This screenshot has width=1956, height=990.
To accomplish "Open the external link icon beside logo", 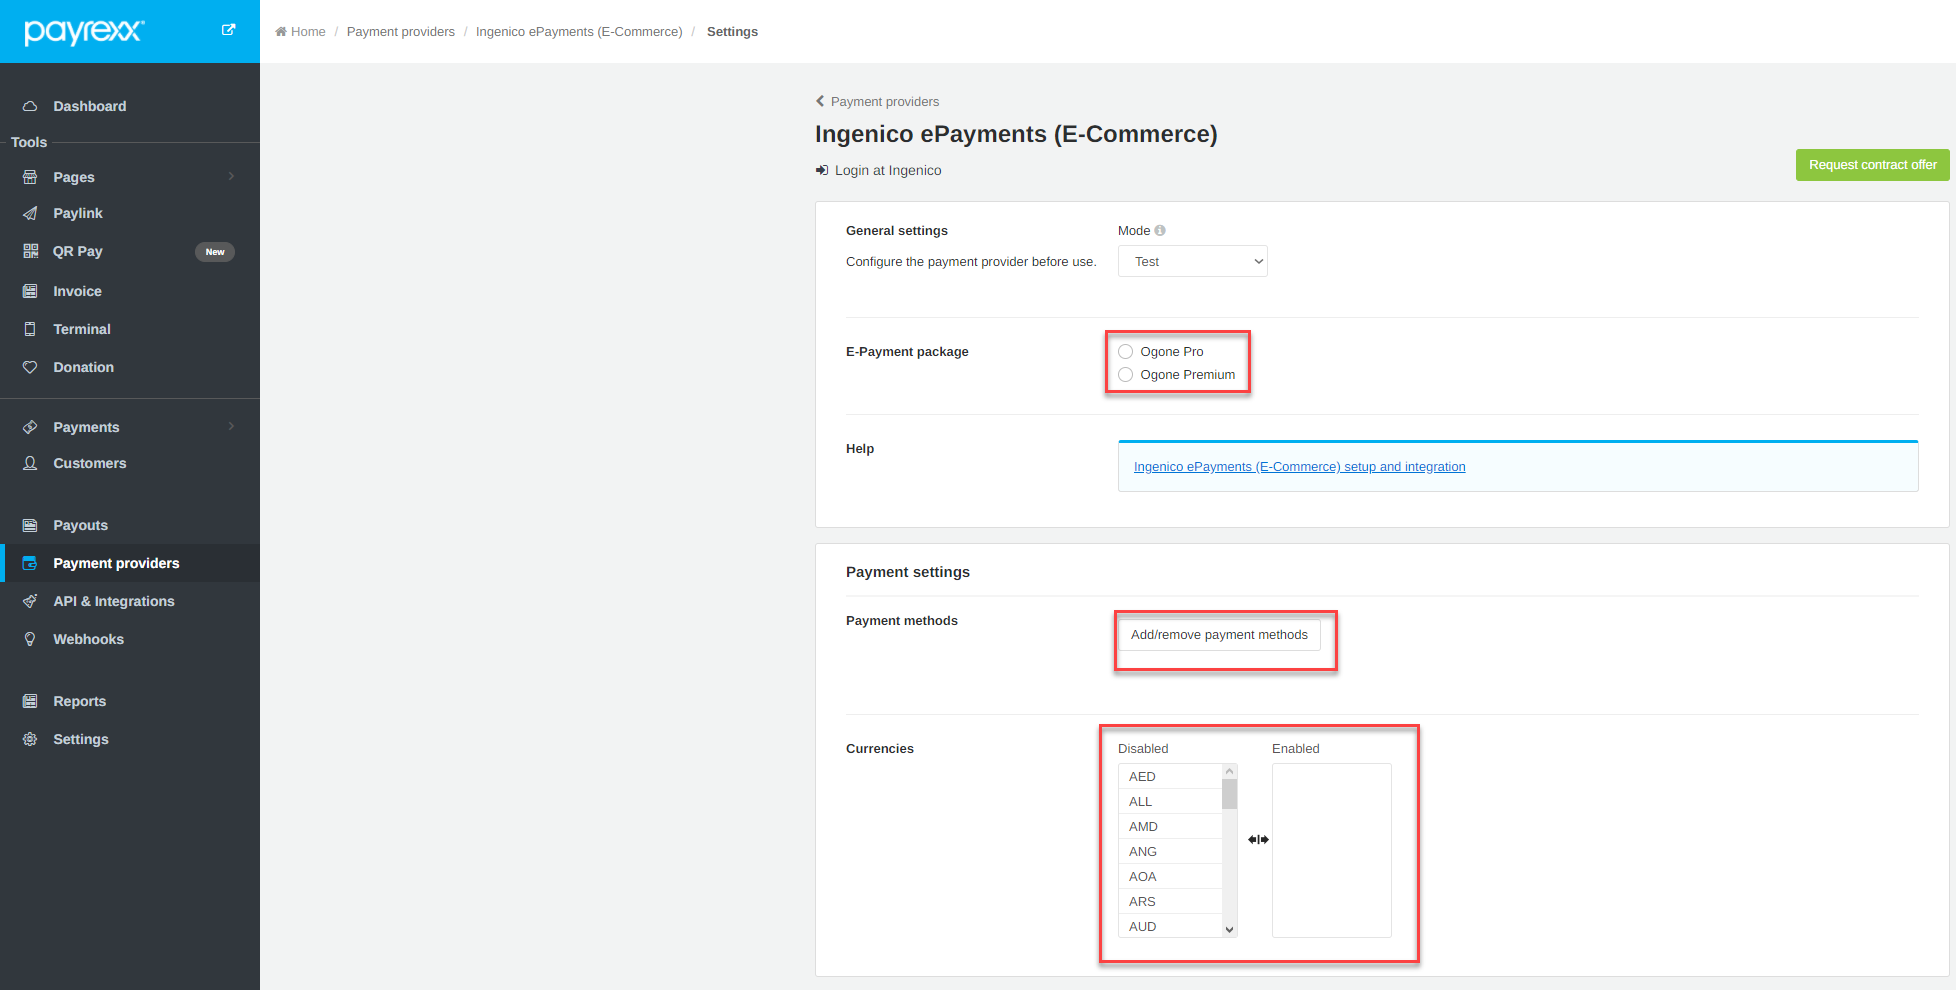I will pyautogui.click(x=228, y=30).
